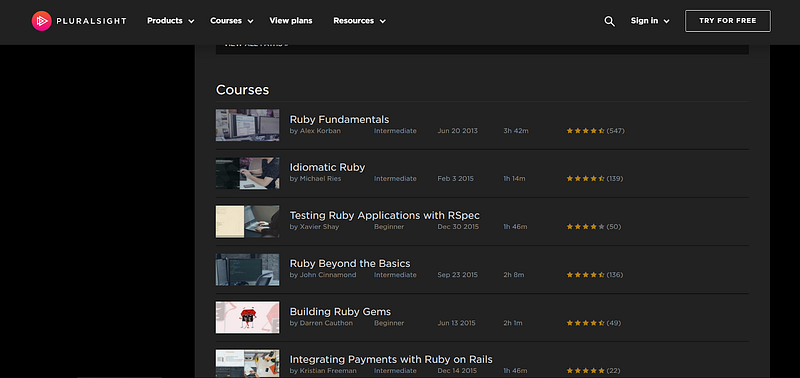Open Ruby Beyond the Basics course
The width and height of the screenshot is (800, 378).
click(x=350, y=264)
